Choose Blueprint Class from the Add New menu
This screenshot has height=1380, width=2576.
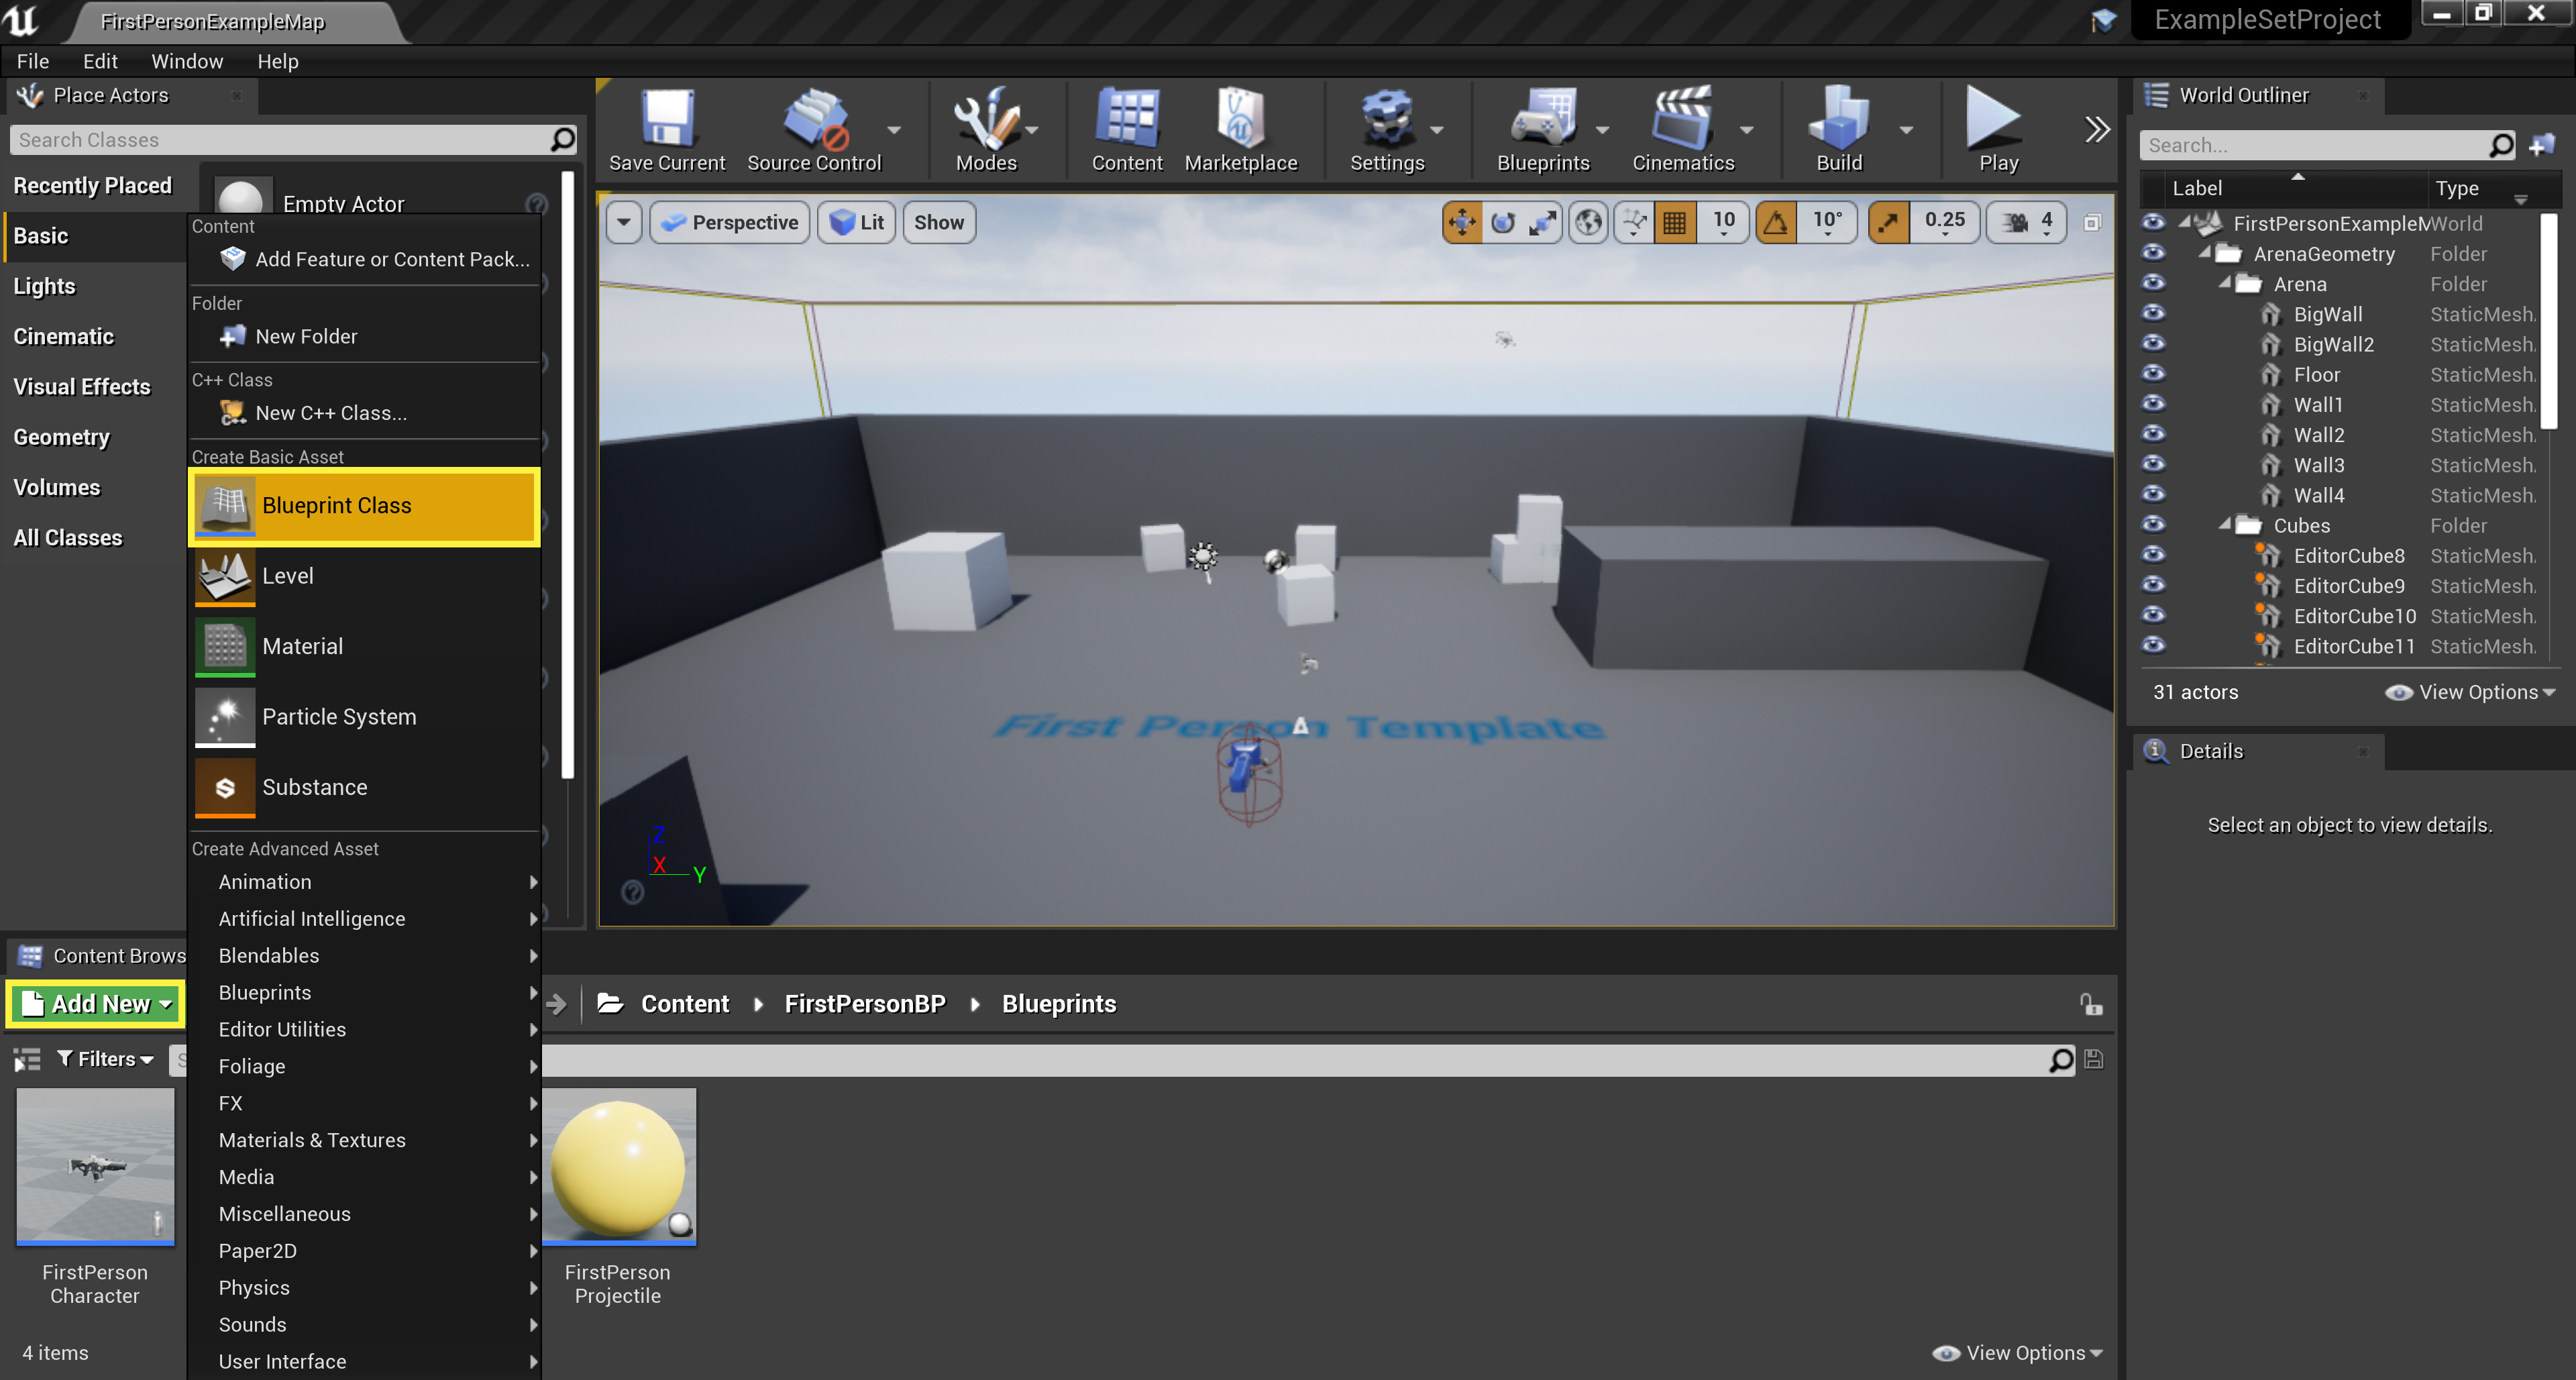tap(364, 506)
